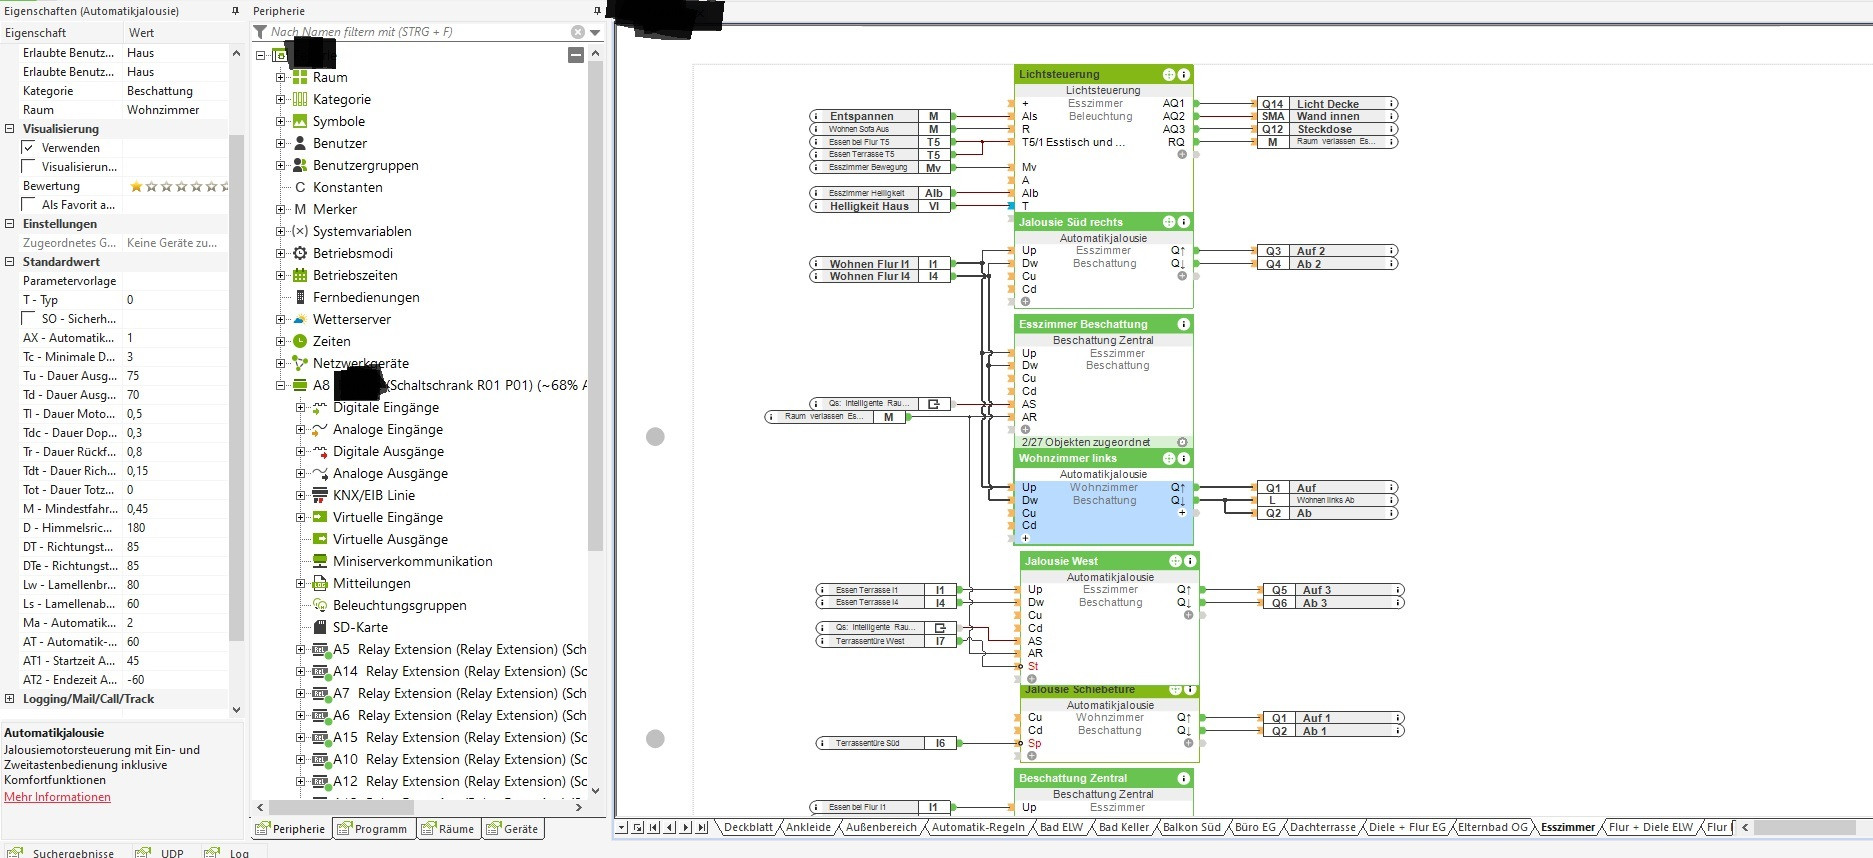The height and width of the screenshot is (858, 1873).
Task: Jump to the first page tab
Action: pos(654,827)
